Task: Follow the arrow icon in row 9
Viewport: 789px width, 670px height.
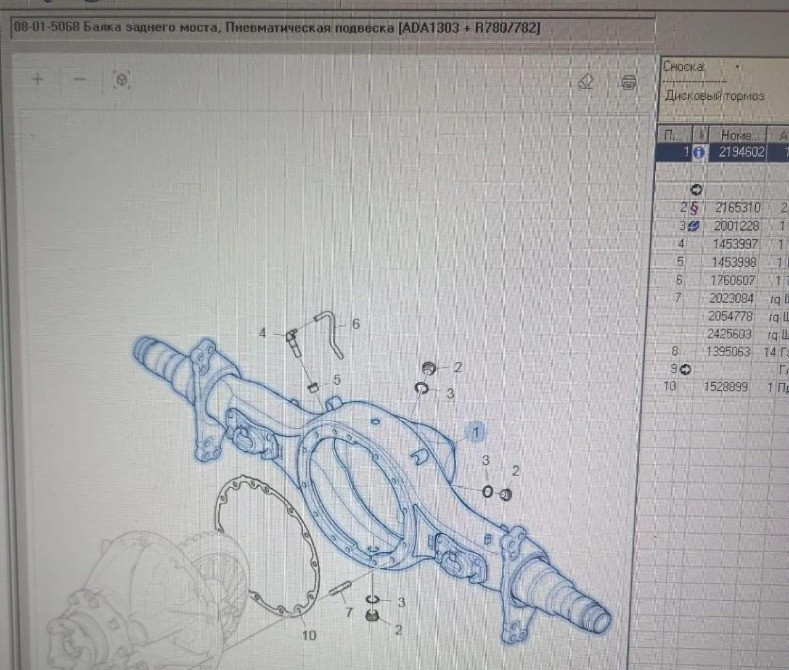Action: tap(685, 370)
